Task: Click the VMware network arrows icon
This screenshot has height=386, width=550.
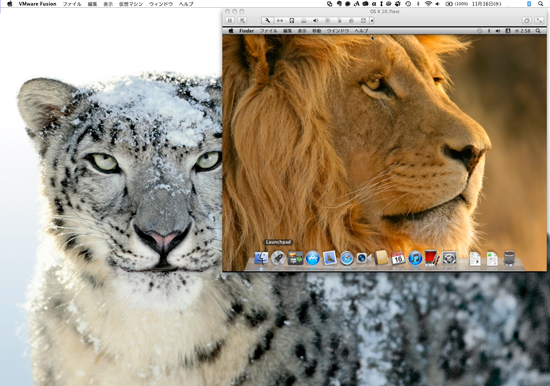Action: (x=280, y=21)
